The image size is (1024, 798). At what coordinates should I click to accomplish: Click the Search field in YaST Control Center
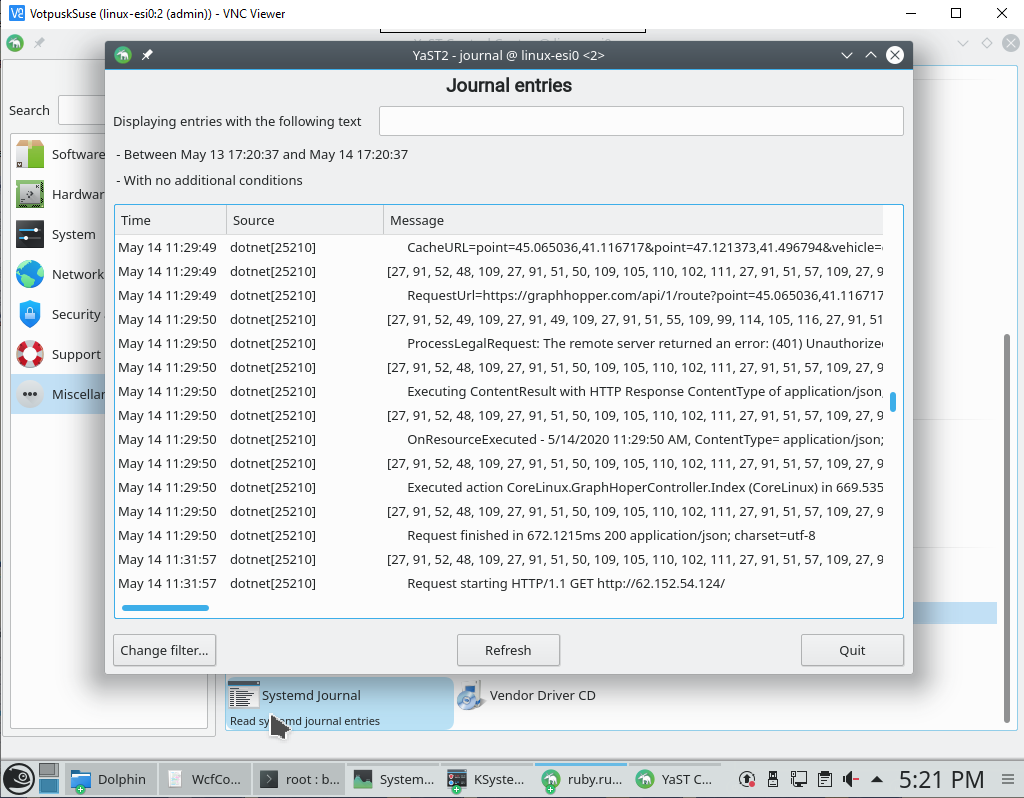click(x=82, y=110)
